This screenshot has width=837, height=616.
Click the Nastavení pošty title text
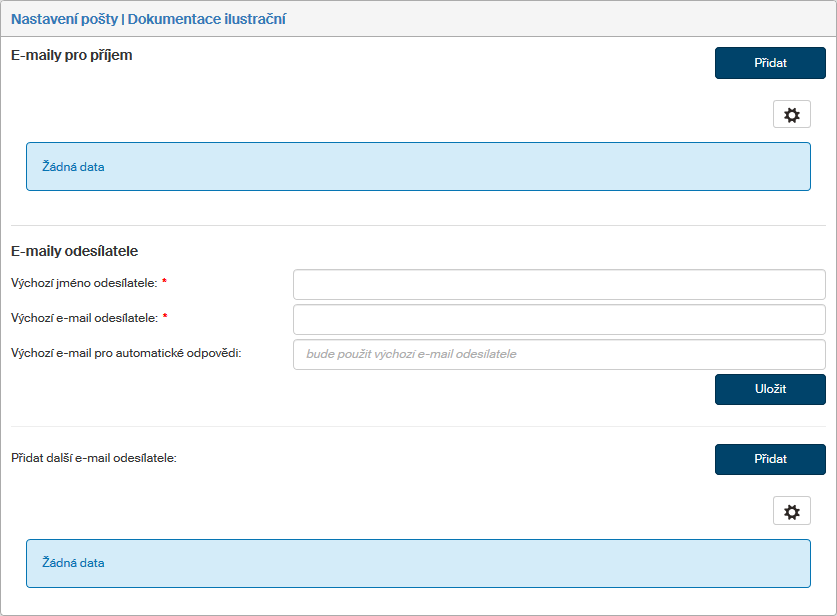click(64, 19)
